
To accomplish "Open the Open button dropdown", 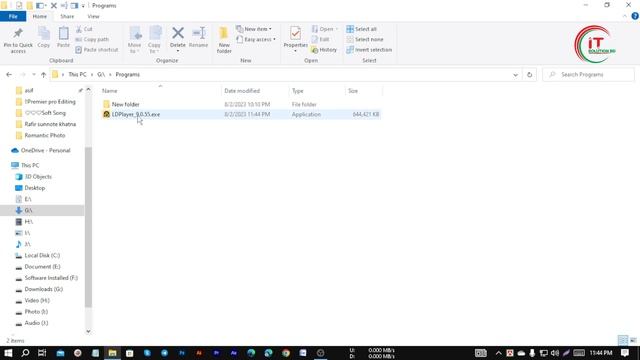I will [337, 29].
